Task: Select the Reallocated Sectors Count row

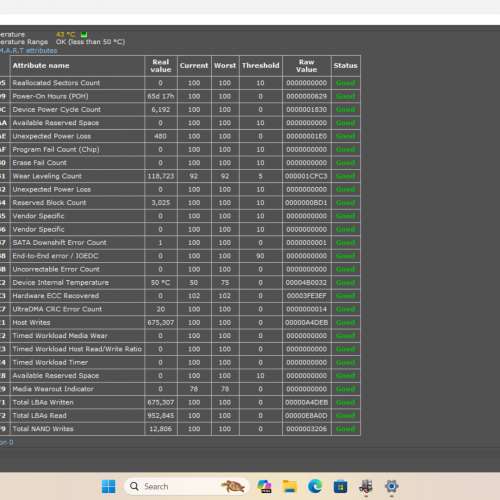Action: tap(180, 83)
